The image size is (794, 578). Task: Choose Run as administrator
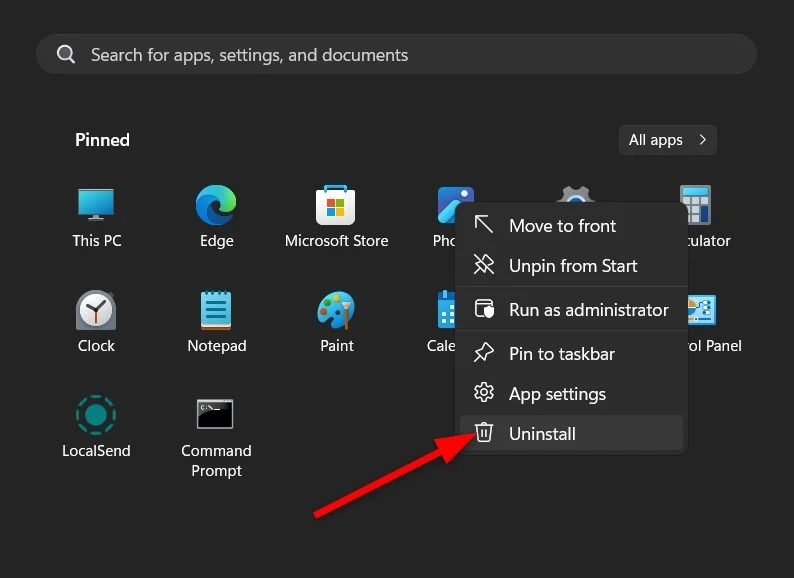(x=588, y=310)
